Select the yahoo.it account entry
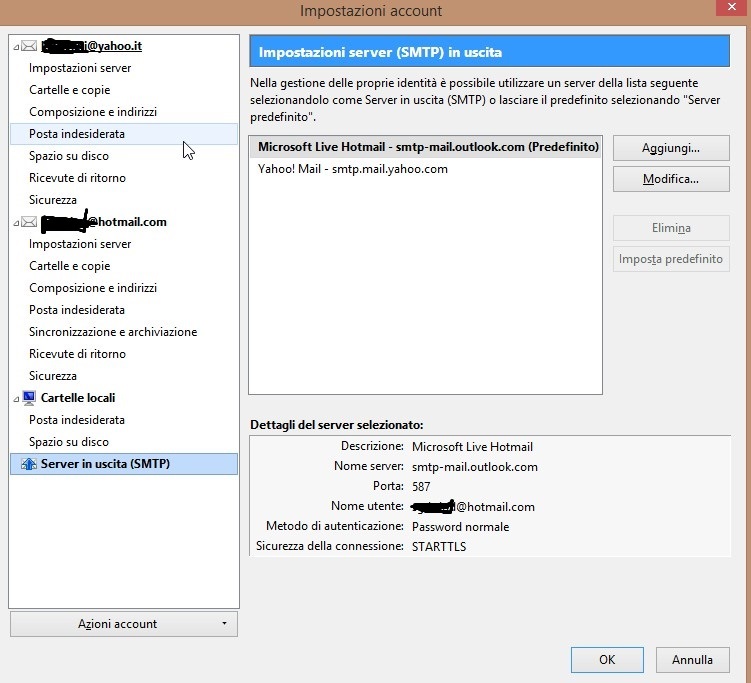 tap(91, 46)
